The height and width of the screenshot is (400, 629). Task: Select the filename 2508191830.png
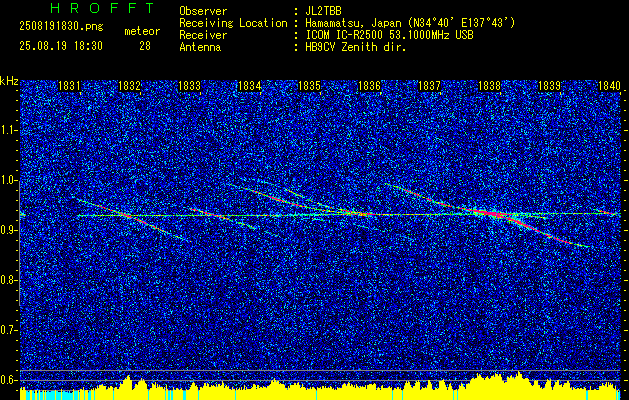pyautogui.click(x=61, y=27)
